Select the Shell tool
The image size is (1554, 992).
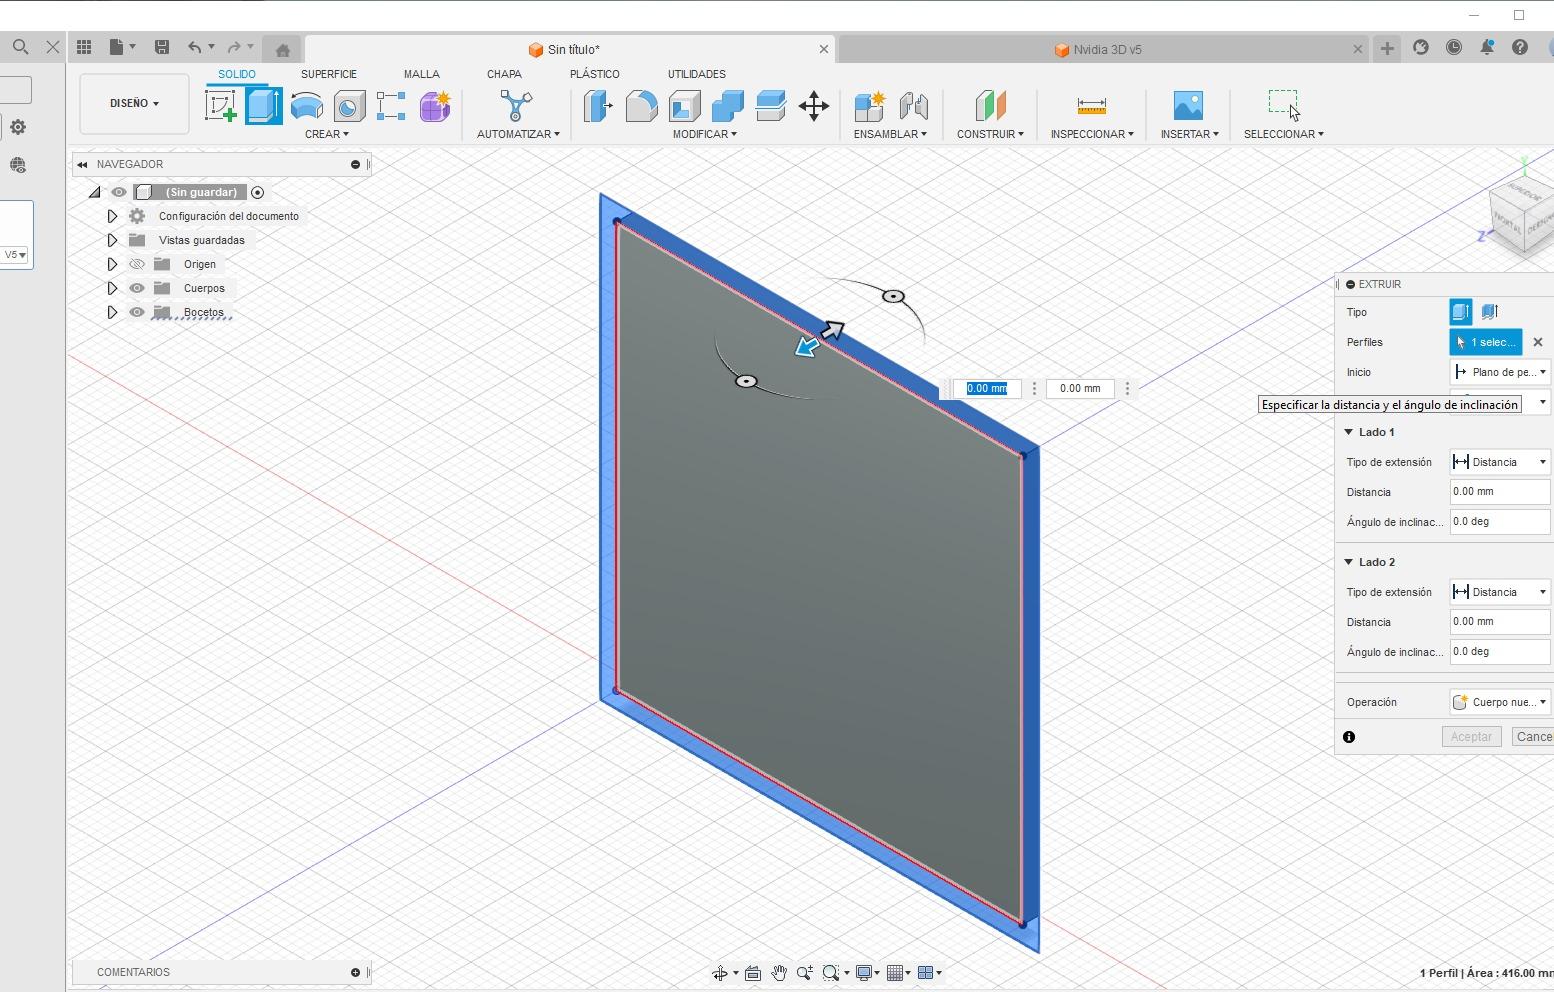685,106
